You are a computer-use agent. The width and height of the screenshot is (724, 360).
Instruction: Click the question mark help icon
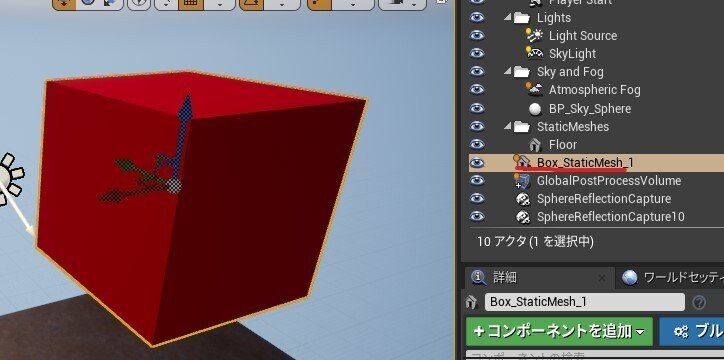pos(699,302)
